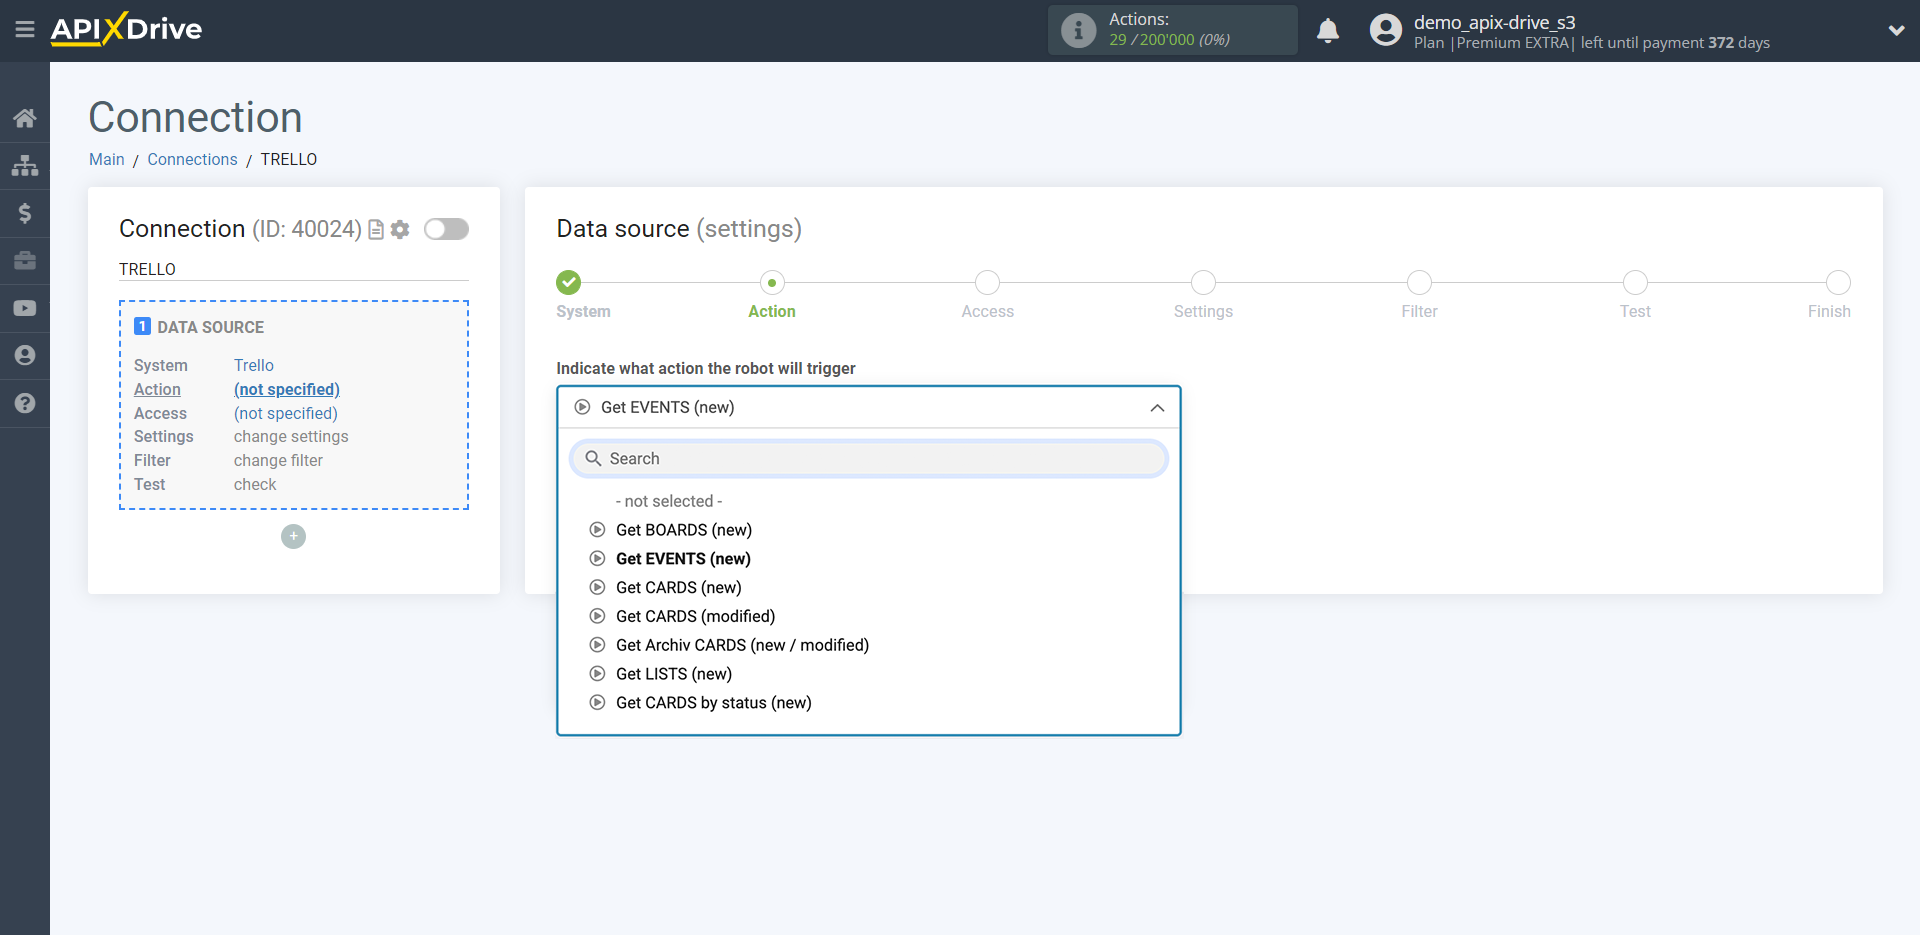Click the Action label link
This screenshot has height=935, width=1920.
coord(158,390)
